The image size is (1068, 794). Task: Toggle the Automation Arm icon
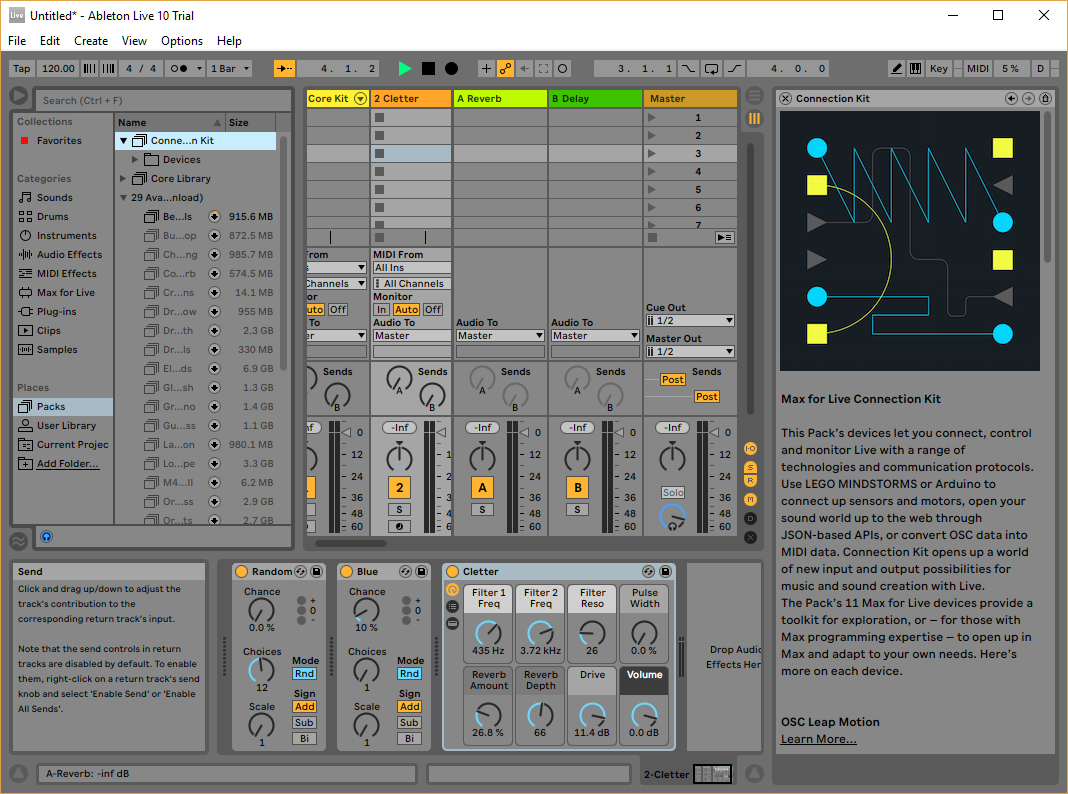coord(505,68)
